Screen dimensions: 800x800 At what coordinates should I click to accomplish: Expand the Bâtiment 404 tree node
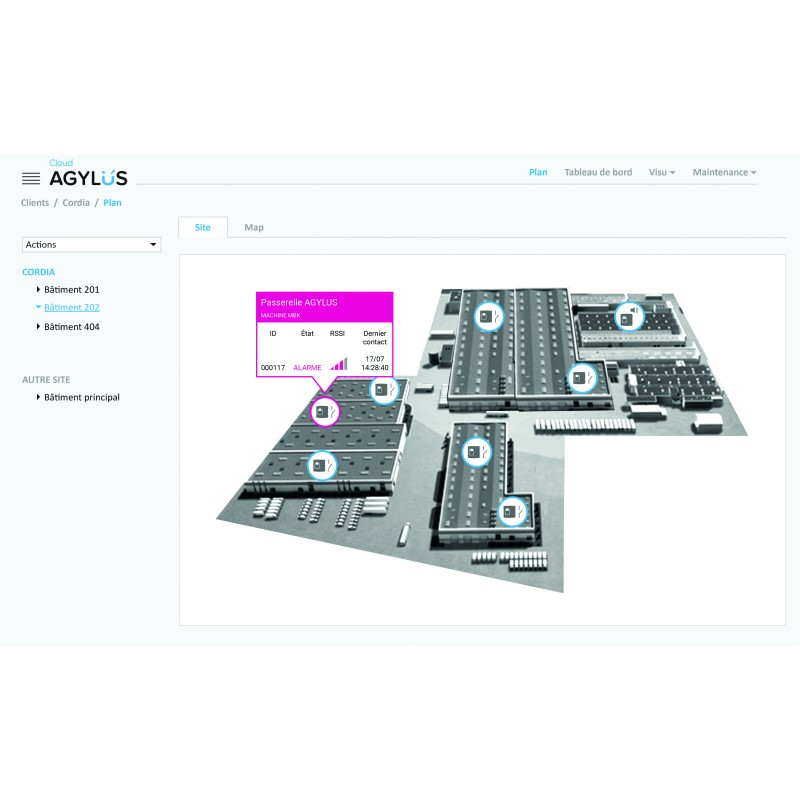point(39,326)
